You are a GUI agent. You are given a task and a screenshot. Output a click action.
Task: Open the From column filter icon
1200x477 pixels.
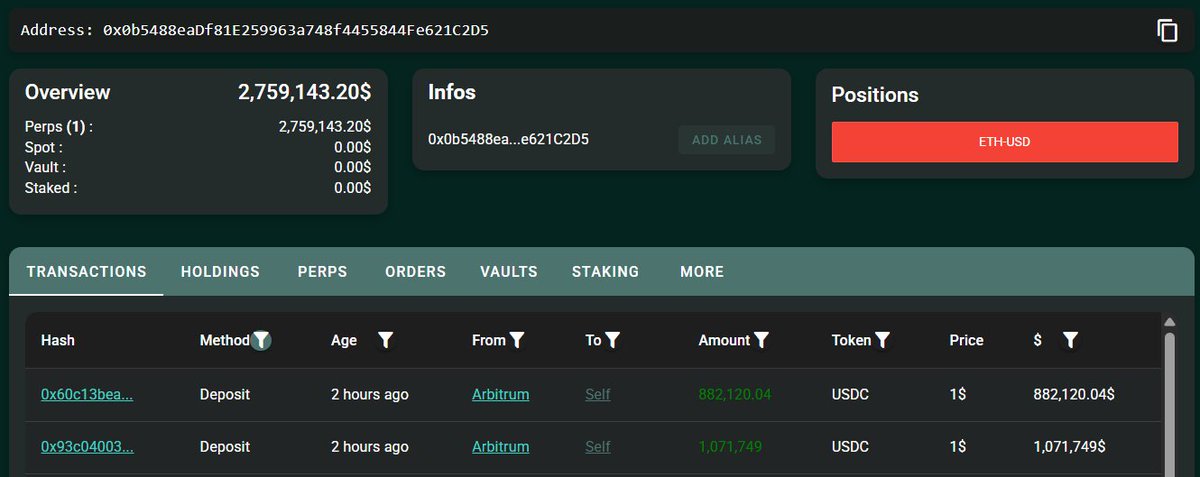tap(517, 340)
